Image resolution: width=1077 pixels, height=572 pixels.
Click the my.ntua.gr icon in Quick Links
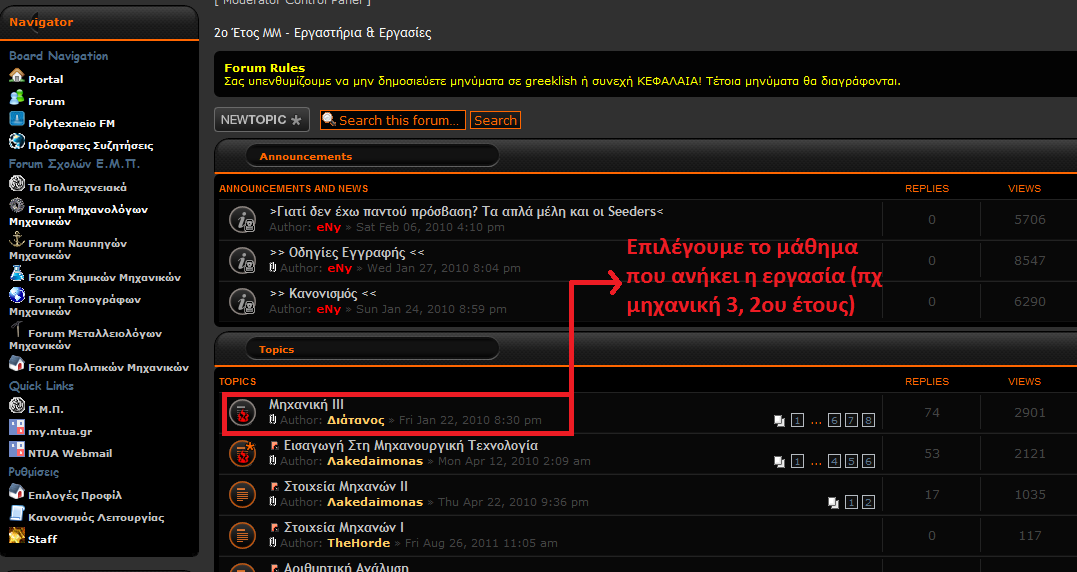16,429
